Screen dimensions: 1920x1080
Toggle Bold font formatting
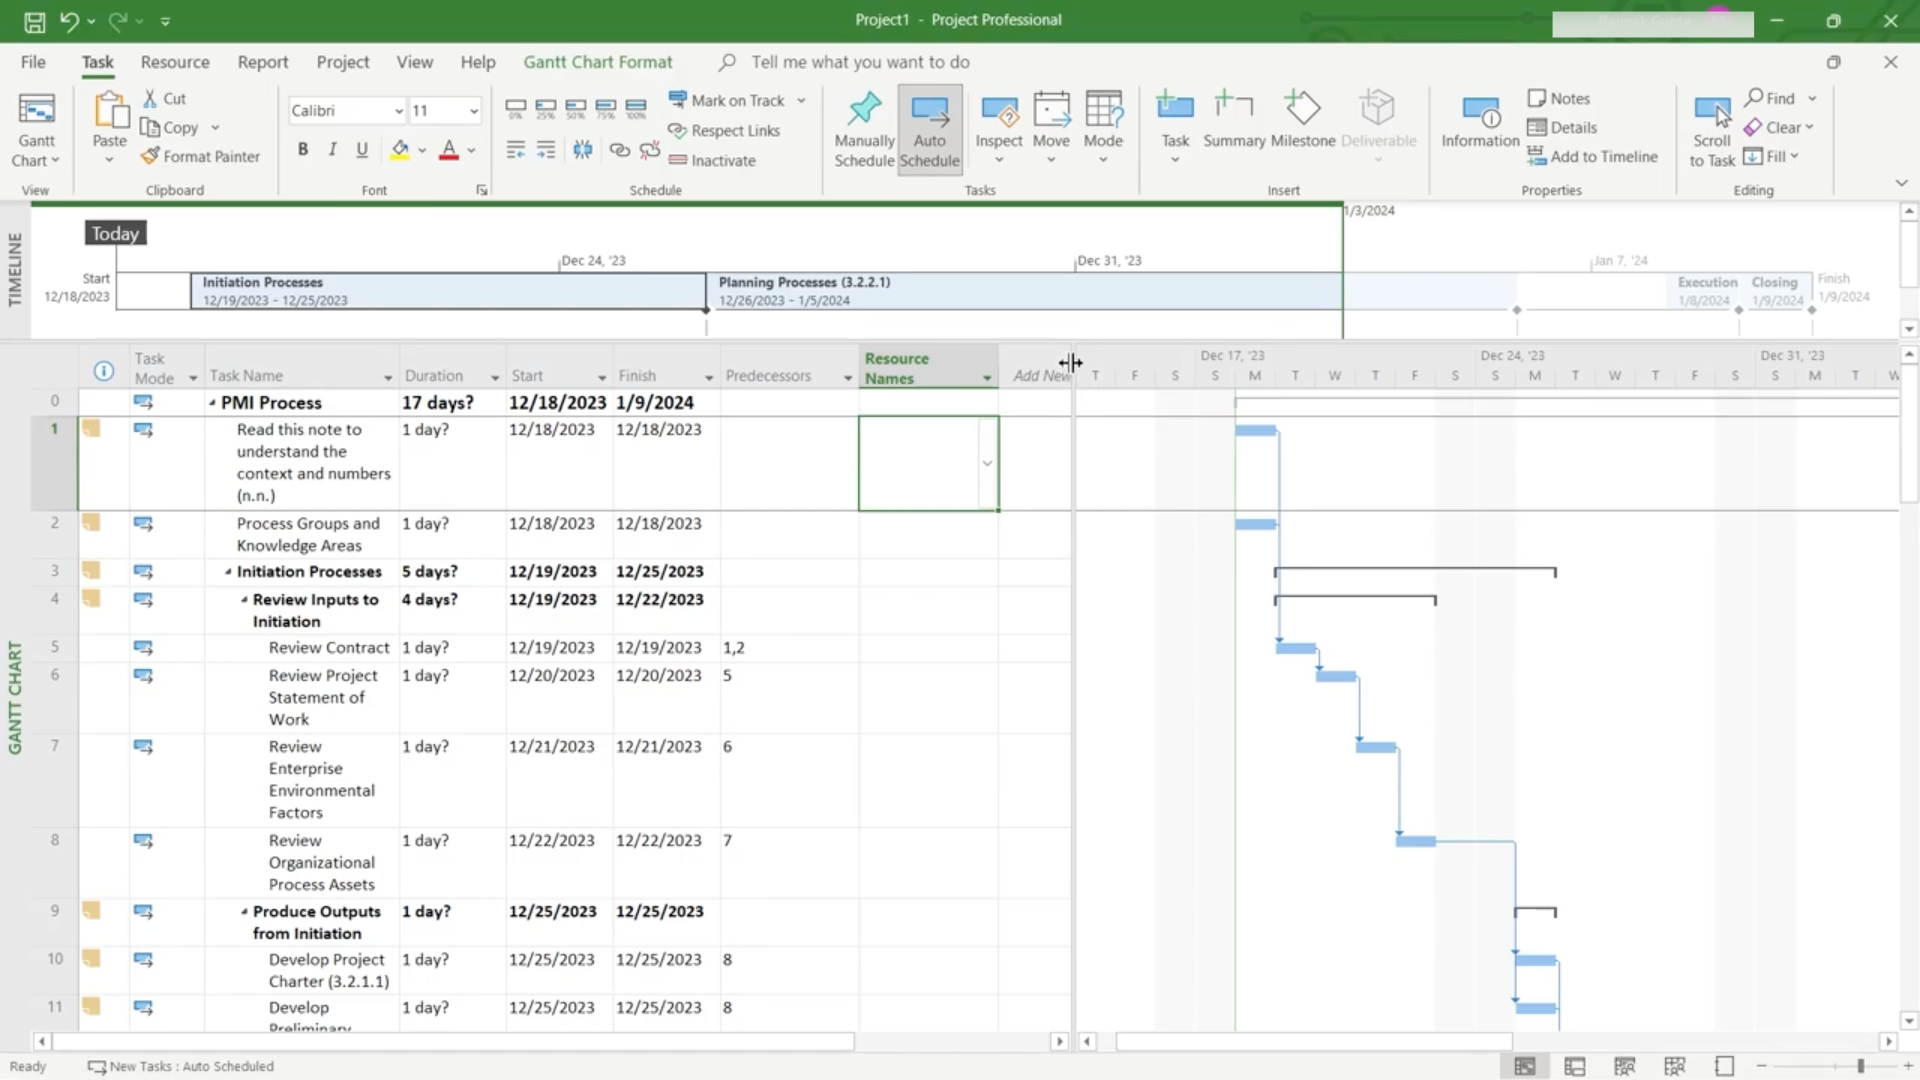tap(303, 150)
